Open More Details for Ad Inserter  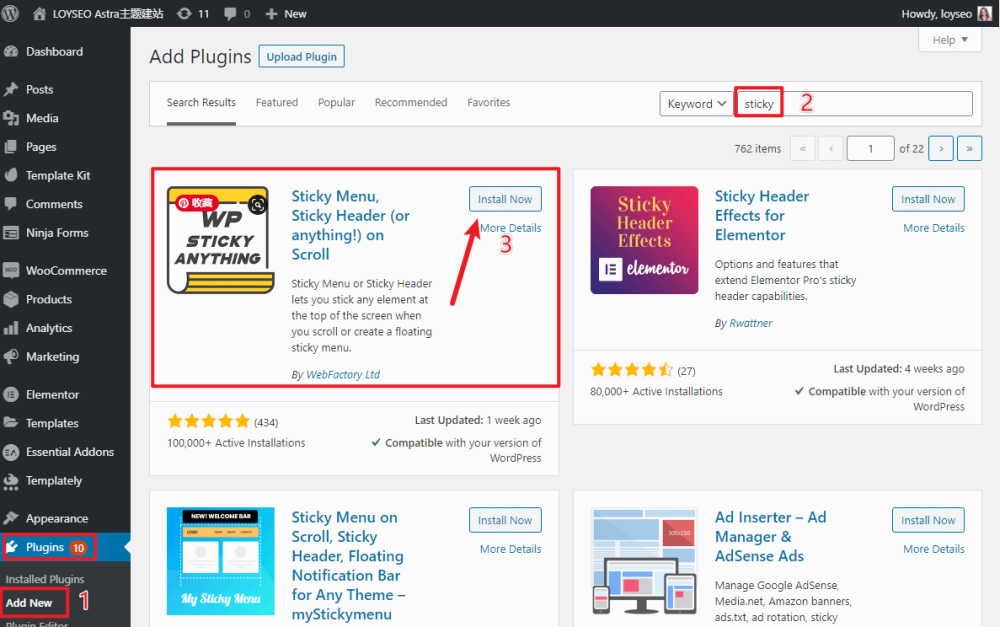point(934,549)
